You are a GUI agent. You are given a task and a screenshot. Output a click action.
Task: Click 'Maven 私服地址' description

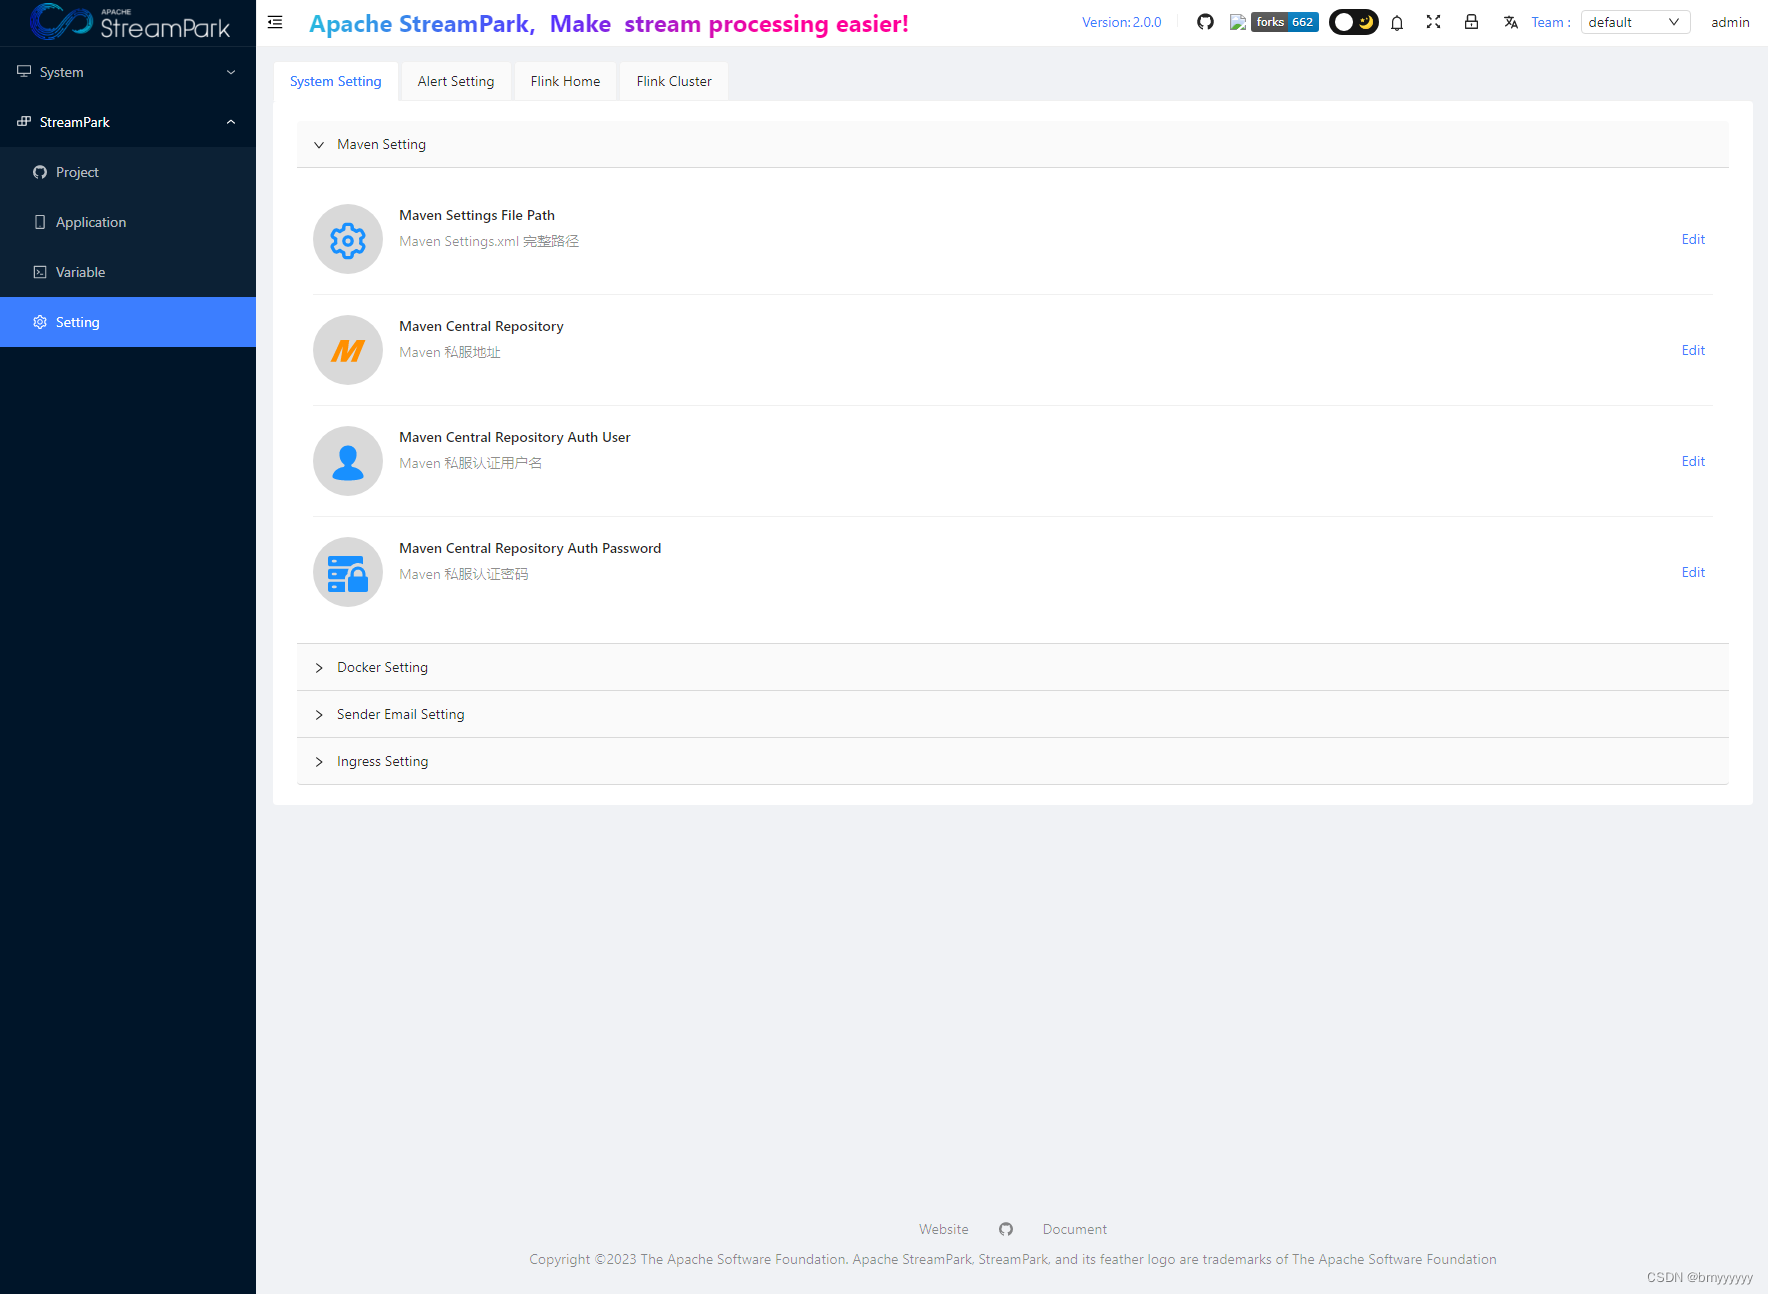[x=450, y=352]
